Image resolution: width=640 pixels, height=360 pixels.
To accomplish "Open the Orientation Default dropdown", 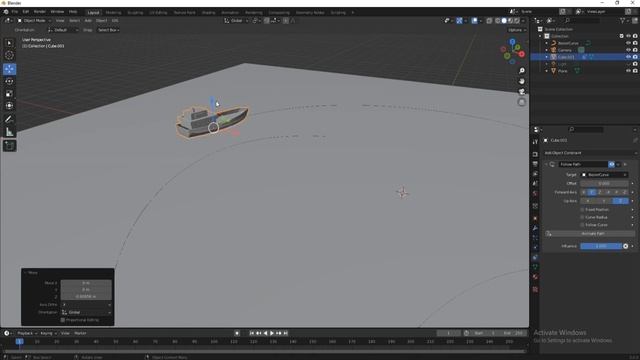I will [x=63, y=30].
